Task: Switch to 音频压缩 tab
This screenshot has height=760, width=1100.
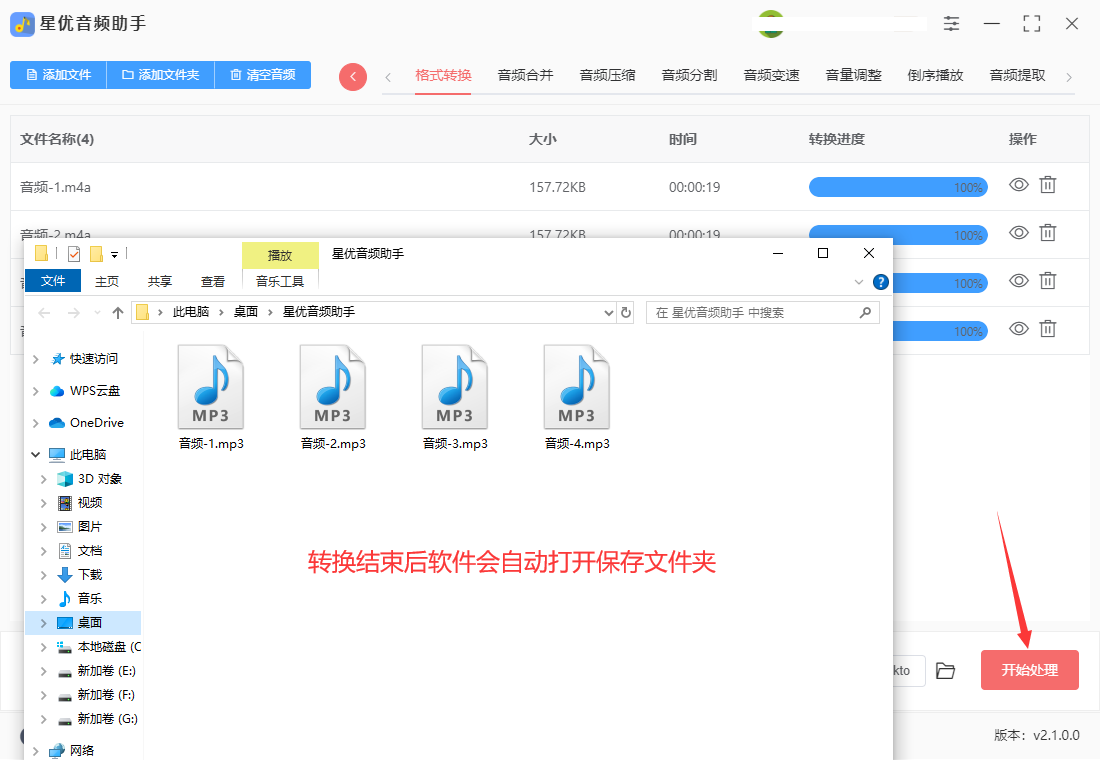Action: pyautogui.click(x=608, y=75)
